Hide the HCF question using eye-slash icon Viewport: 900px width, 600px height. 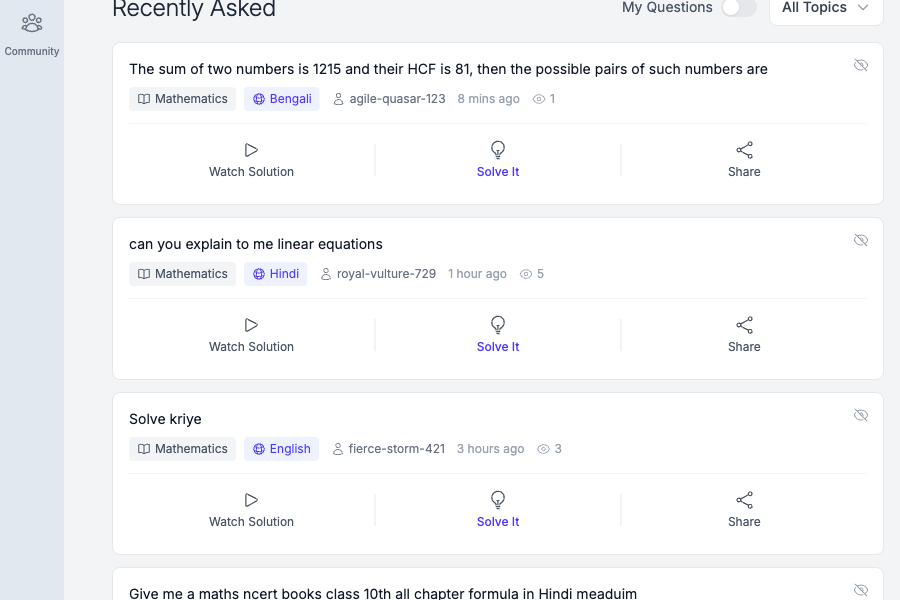(860, 65)
